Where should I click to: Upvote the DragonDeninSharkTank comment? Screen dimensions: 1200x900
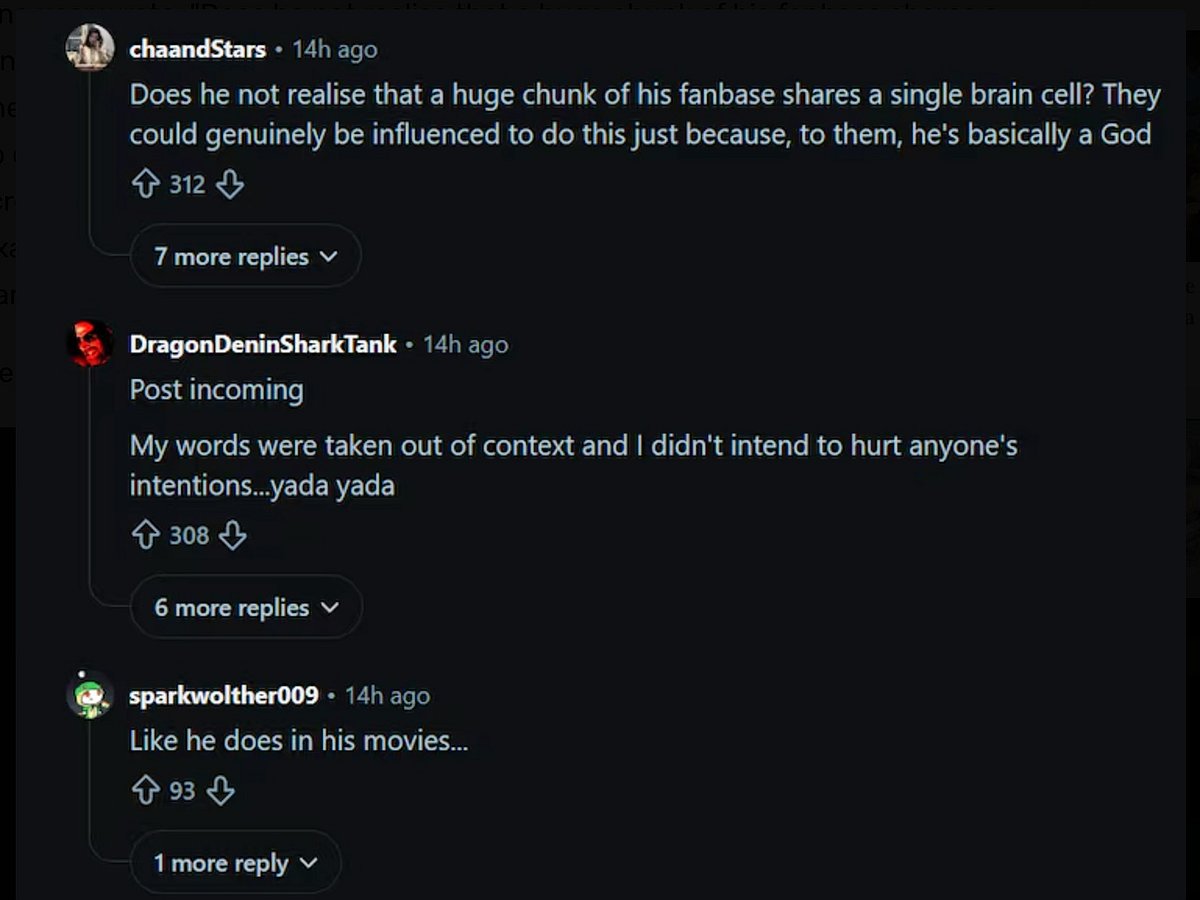[146, 536]
